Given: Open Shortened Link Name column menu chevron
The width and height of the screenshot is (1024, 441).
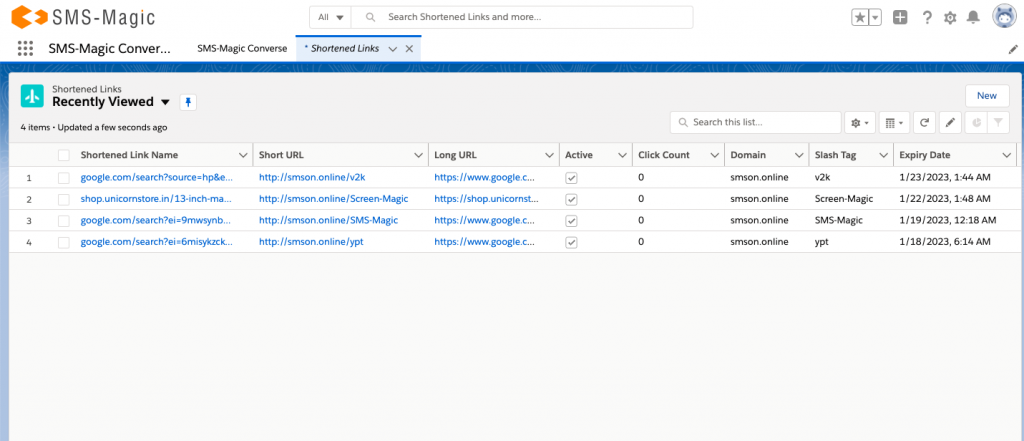Looking at the screenshot, I should [x=243, y=155].
